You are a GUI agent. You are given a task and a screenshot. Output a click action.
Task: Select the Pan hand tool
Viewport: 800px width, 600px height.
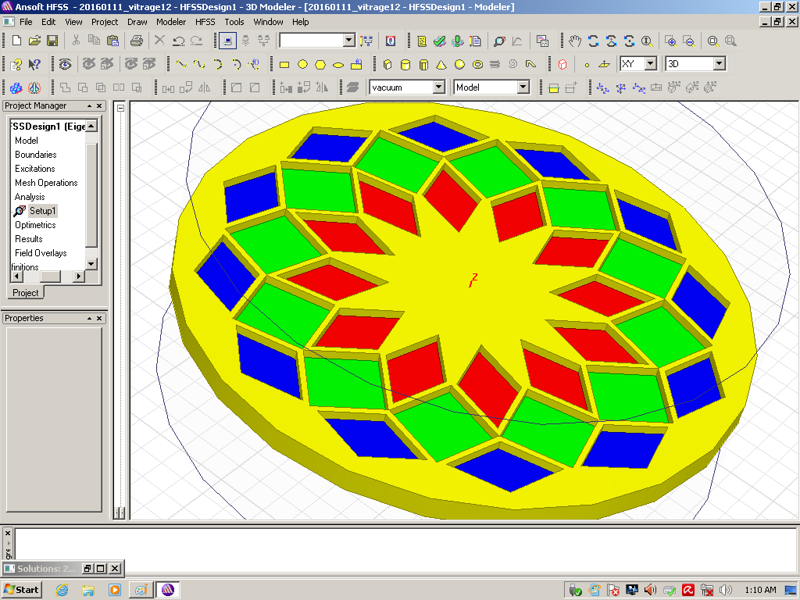[575, 41]
